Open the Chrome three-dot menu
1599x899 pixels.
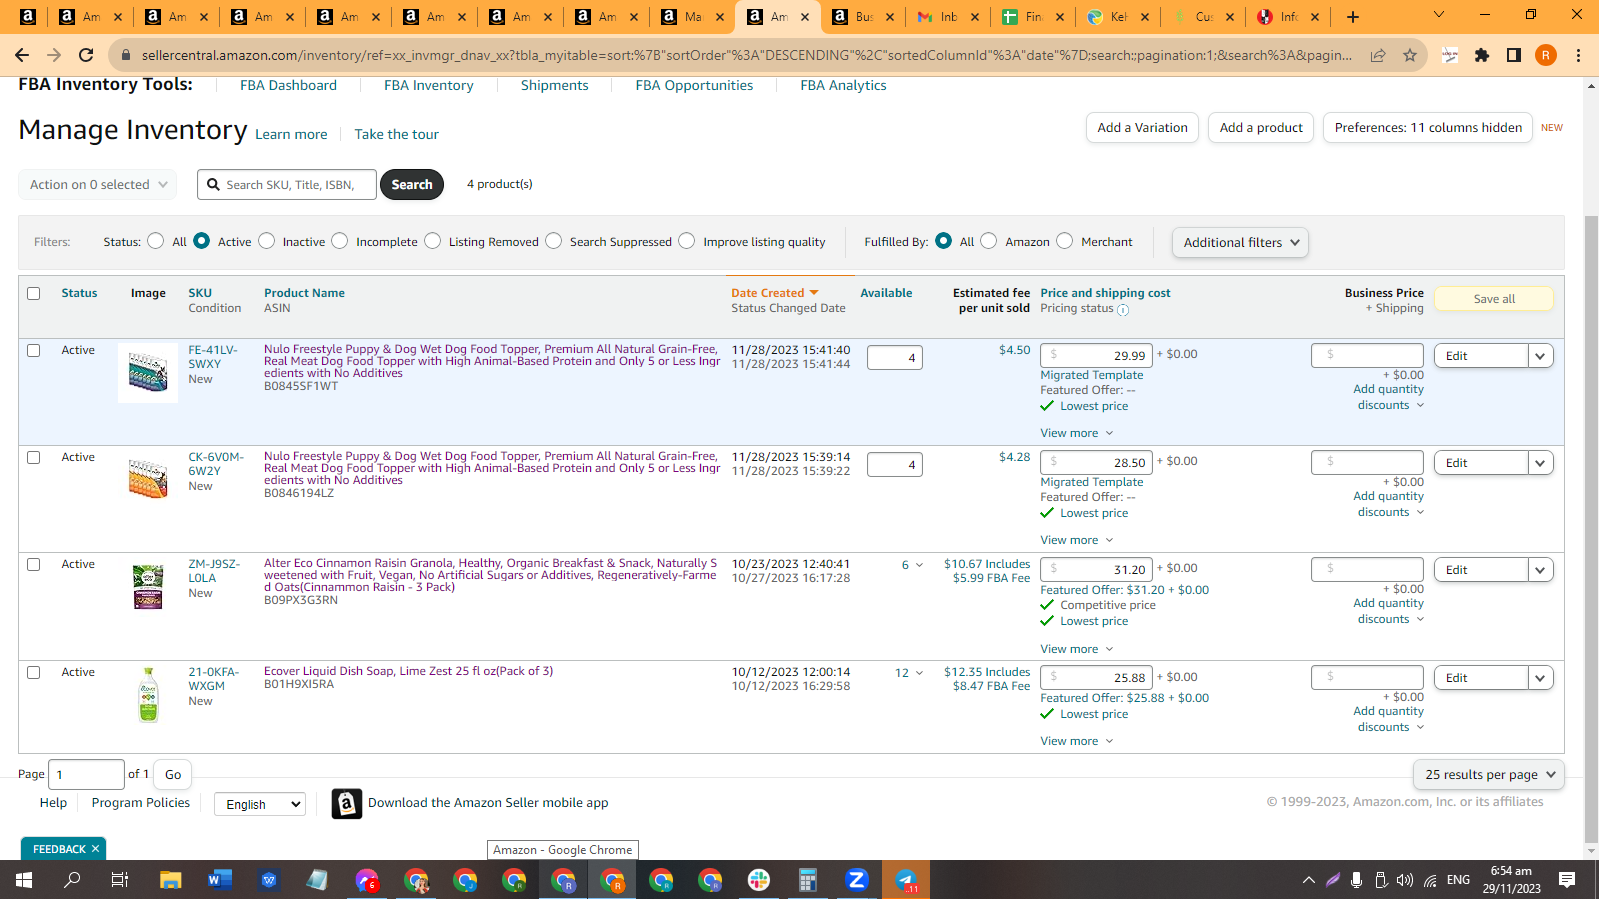(1578, 55)
